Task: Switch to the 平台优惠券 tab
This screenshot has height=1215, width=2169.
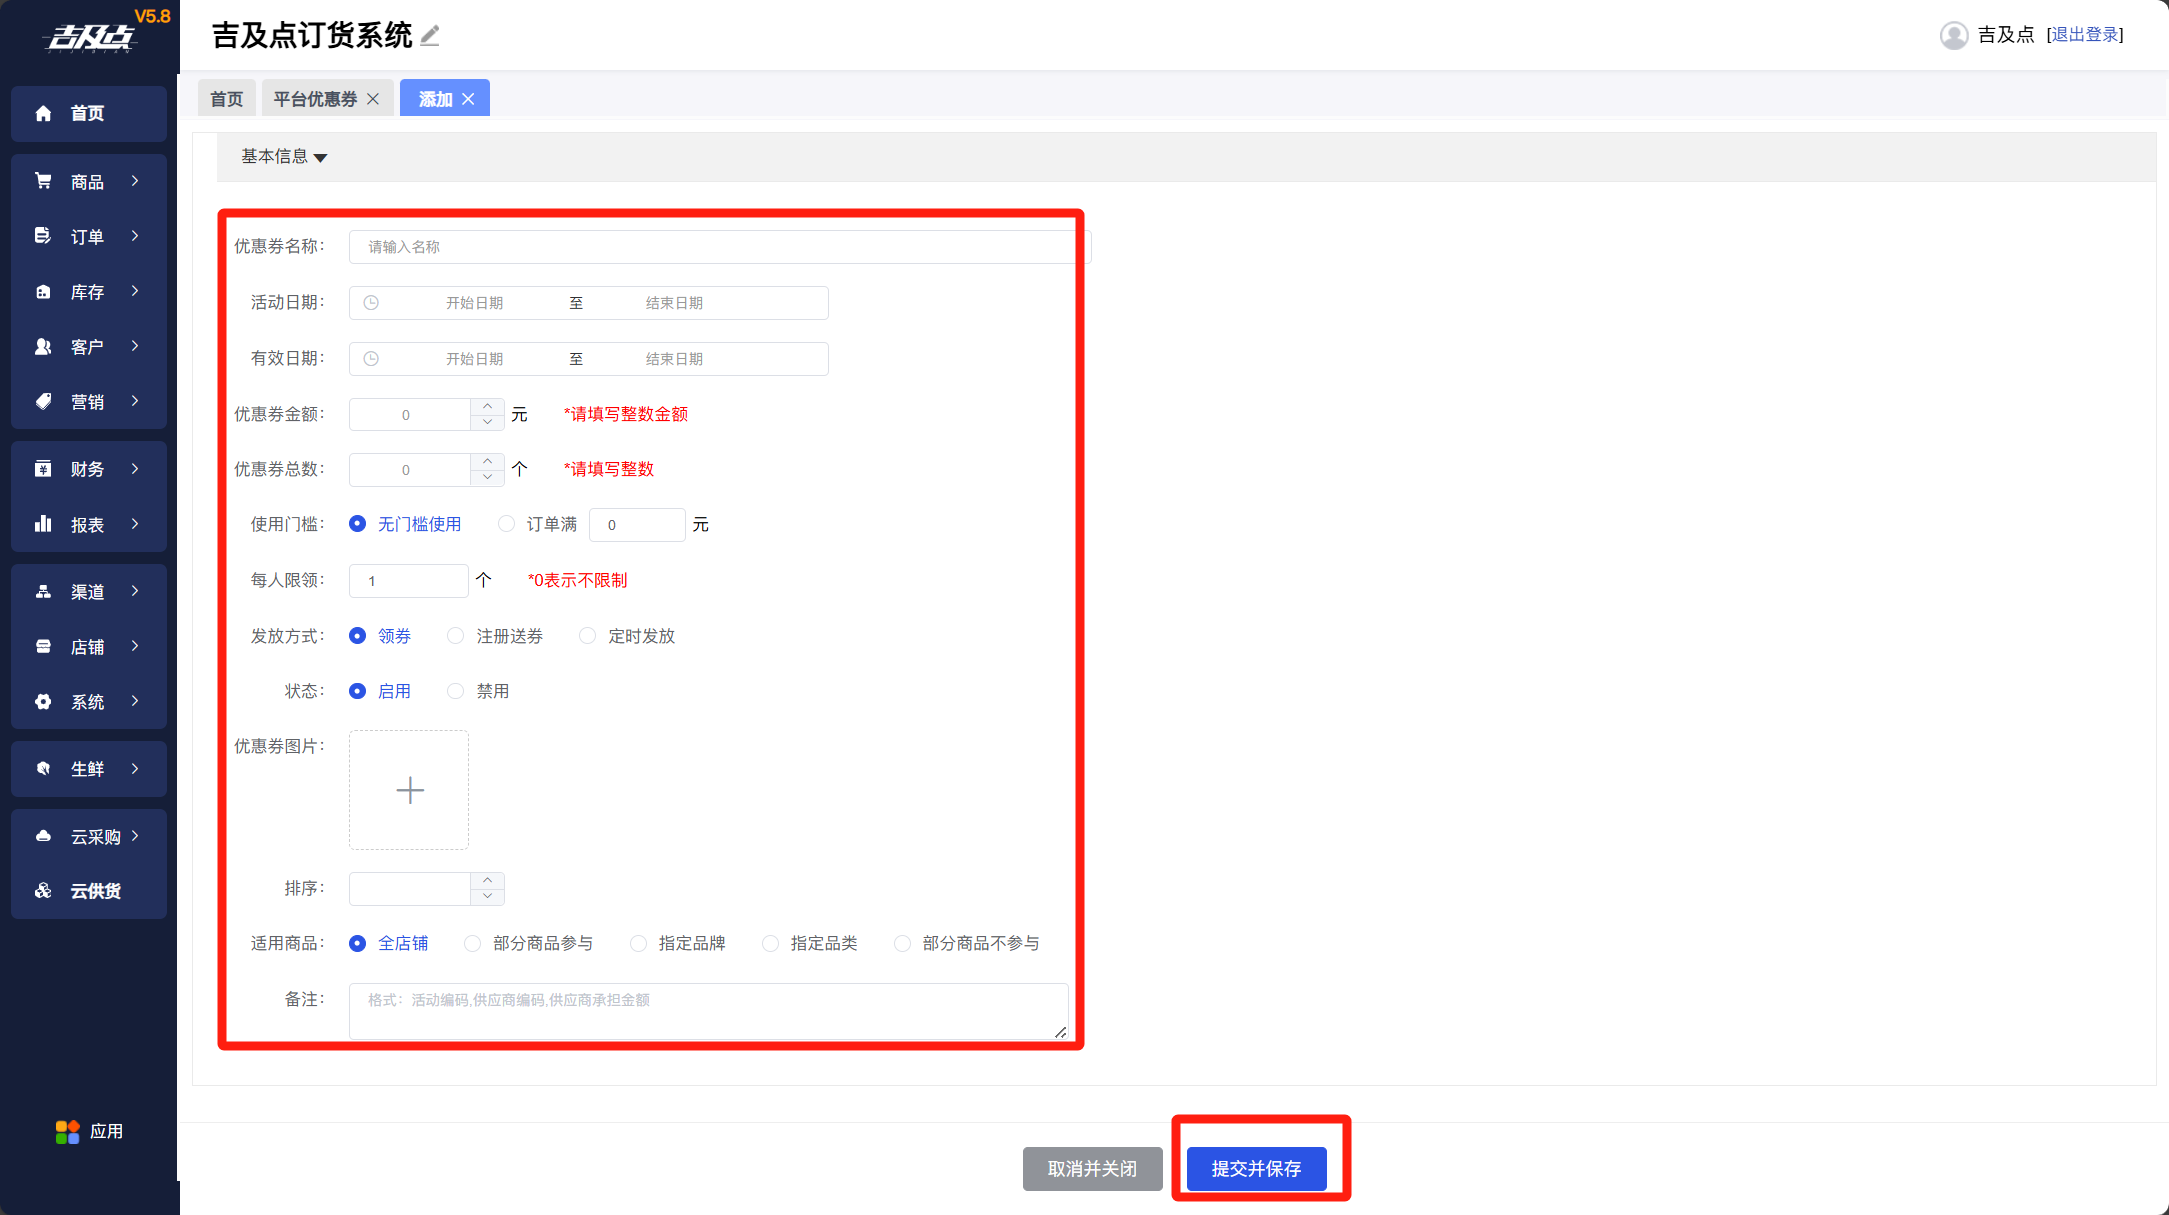Action: [x=315, y=99]
